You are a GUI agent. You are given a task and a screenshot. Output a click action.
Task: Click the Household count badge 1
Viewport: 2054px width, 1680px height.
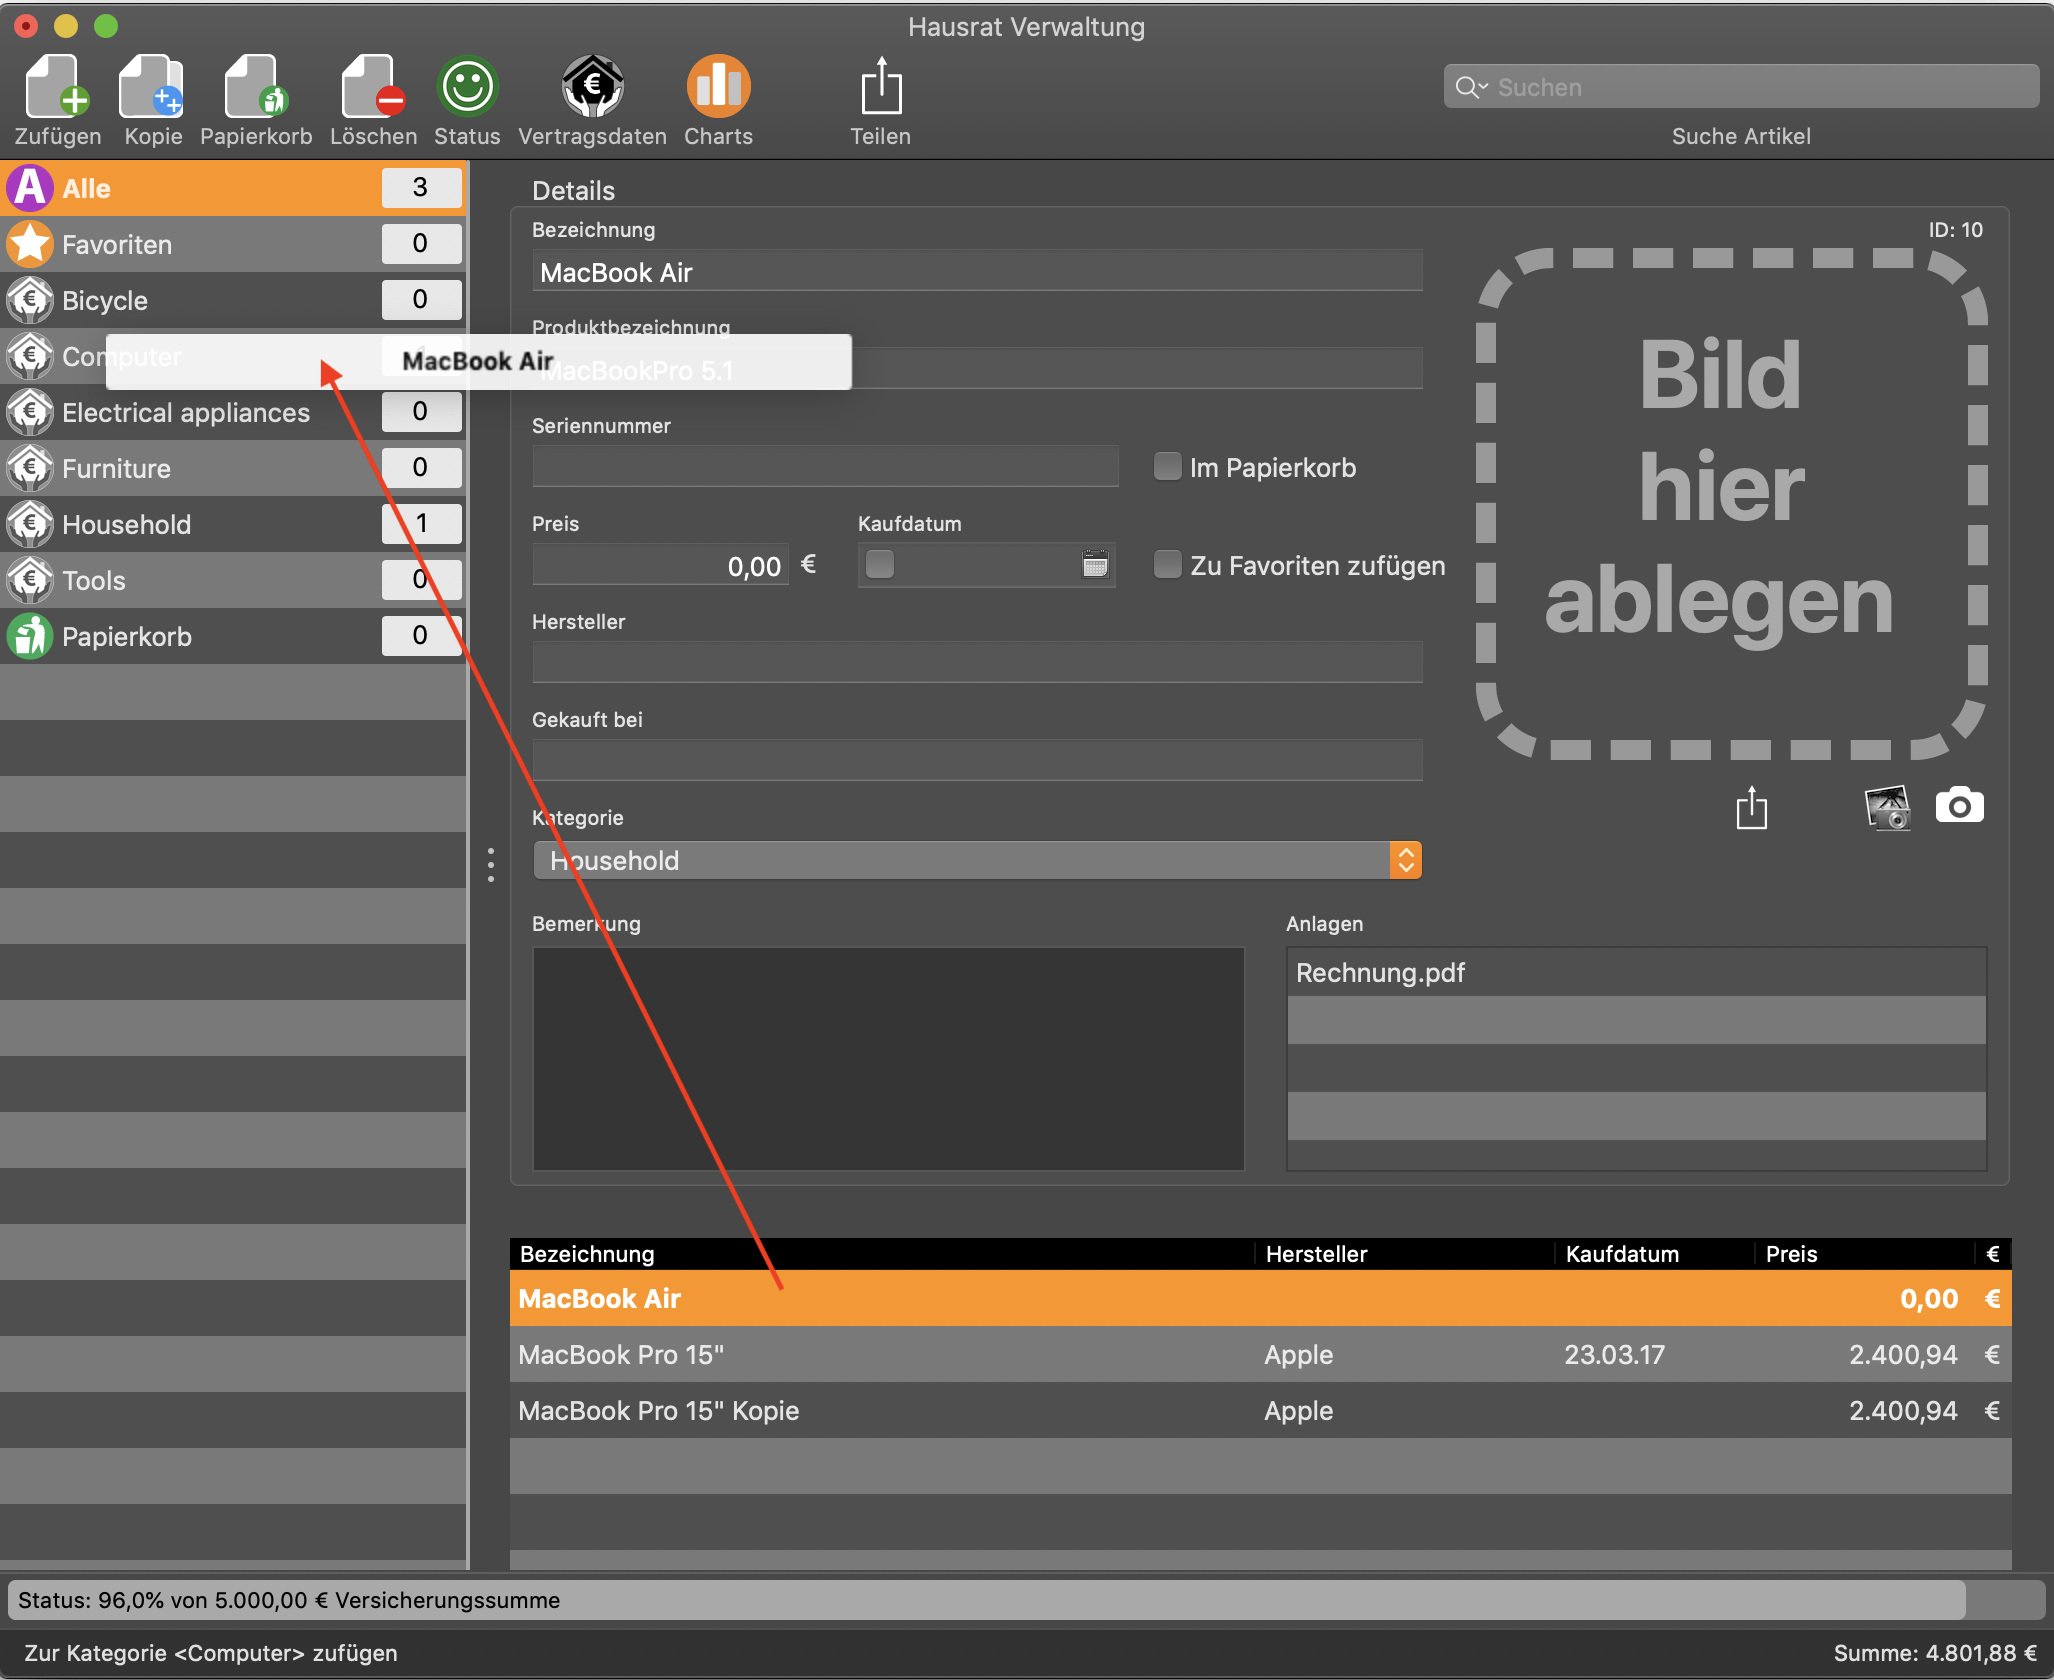[421, 523]
